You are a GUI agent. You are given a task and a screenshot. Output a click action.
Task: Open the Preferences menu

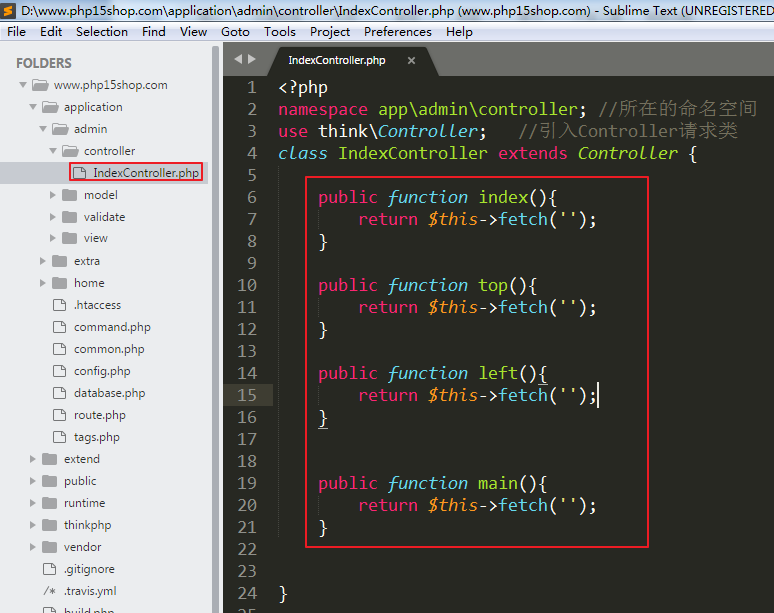click(397, 31)
